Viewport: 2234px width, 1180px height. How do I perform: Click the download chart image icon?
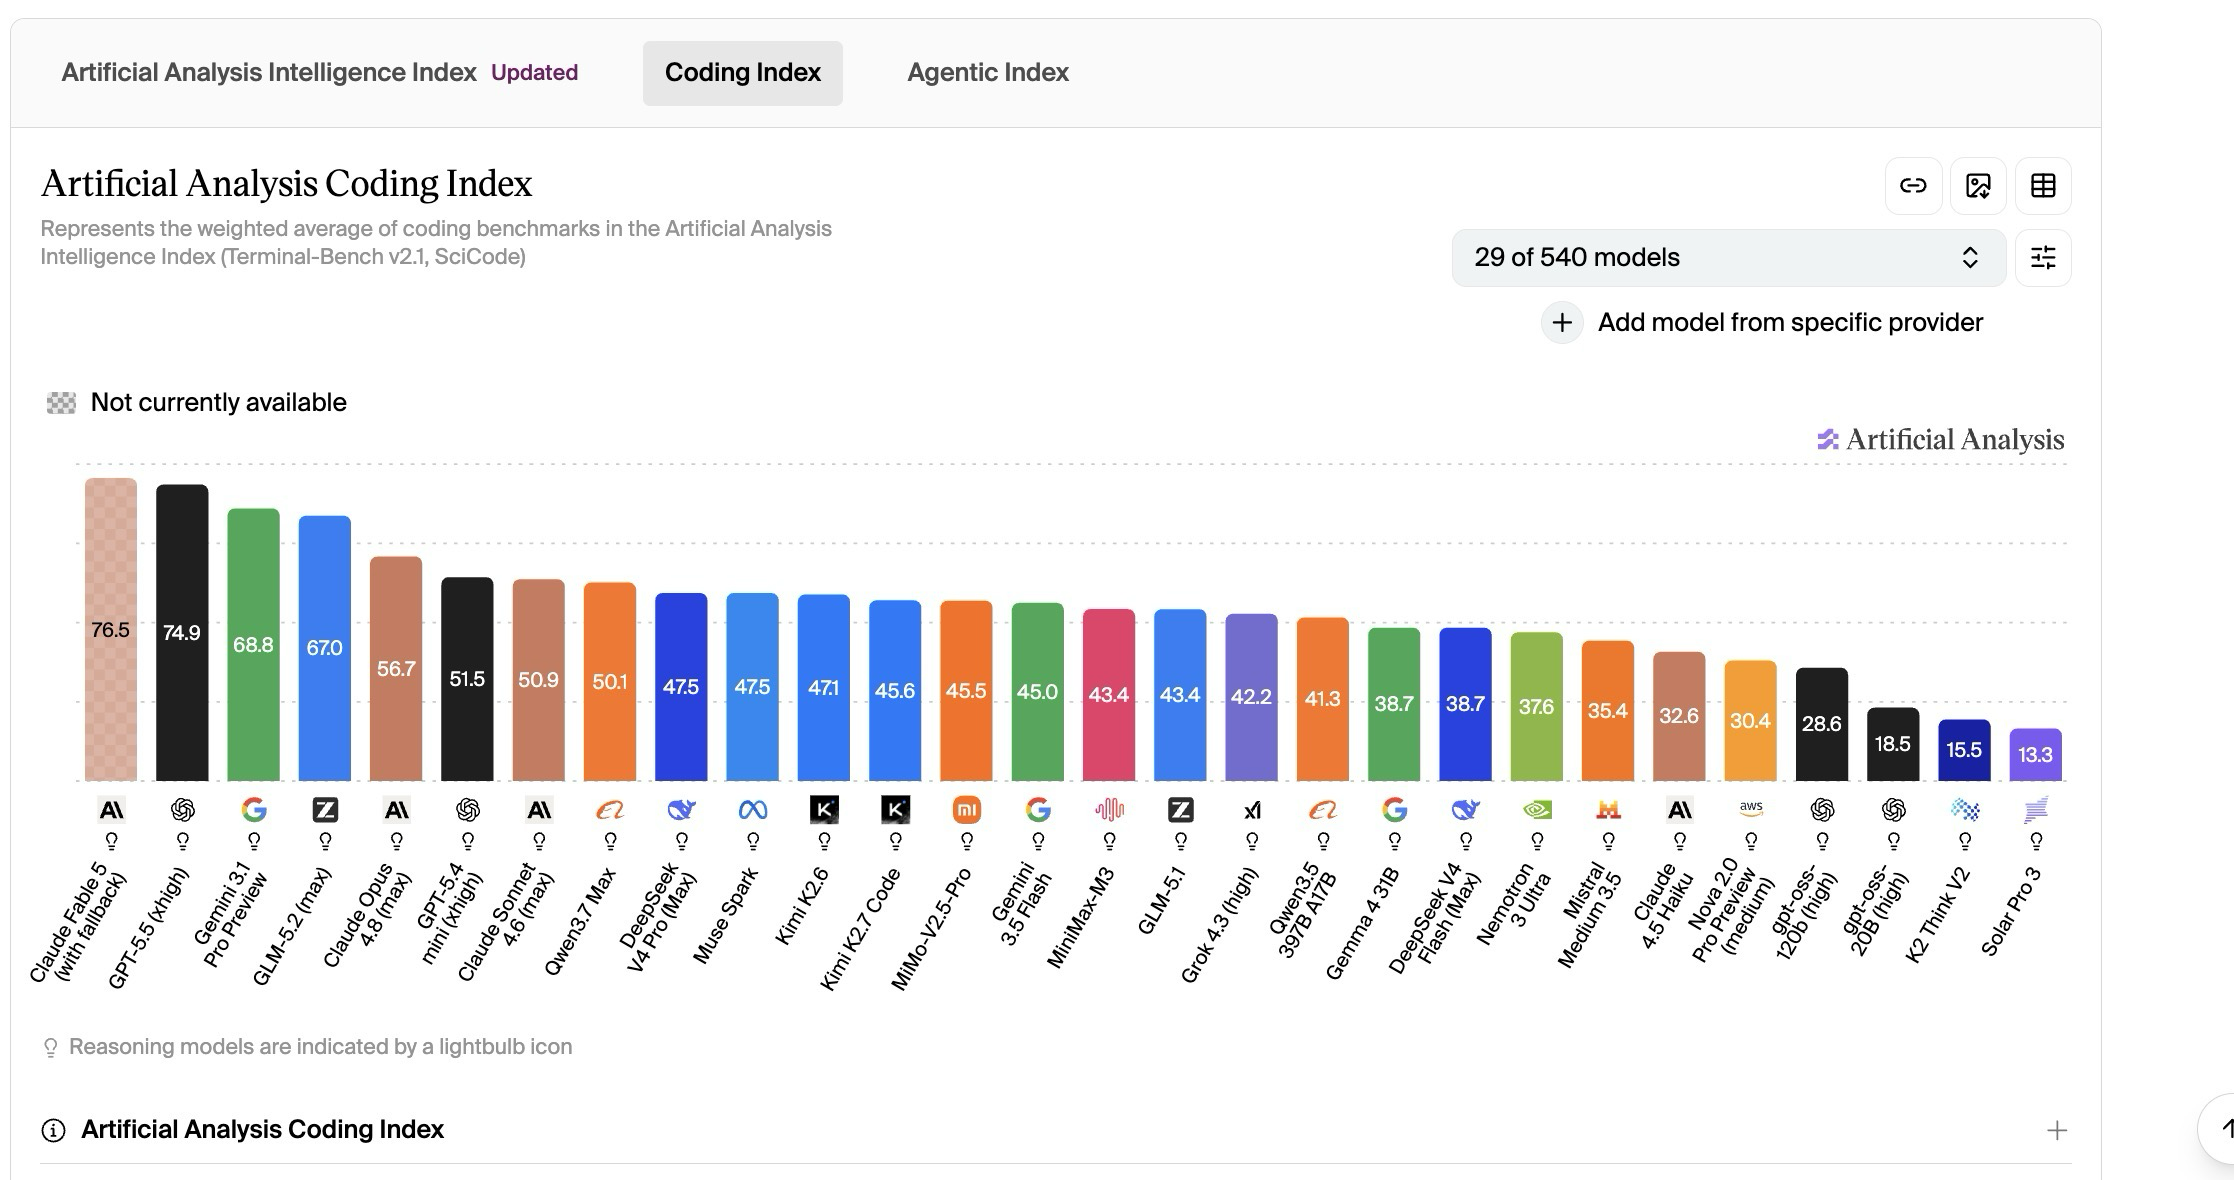(x=1978, y=186)
